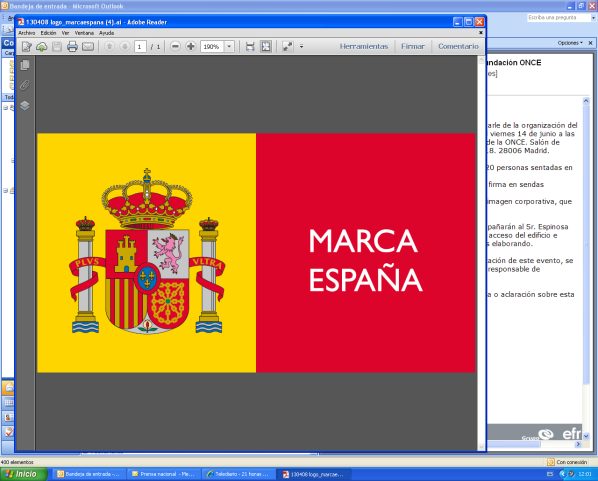Open the zoom percentage dropdown arrow
Image resolution: width=598 pixels, height=481 pixels.
[x=229, y=47]
